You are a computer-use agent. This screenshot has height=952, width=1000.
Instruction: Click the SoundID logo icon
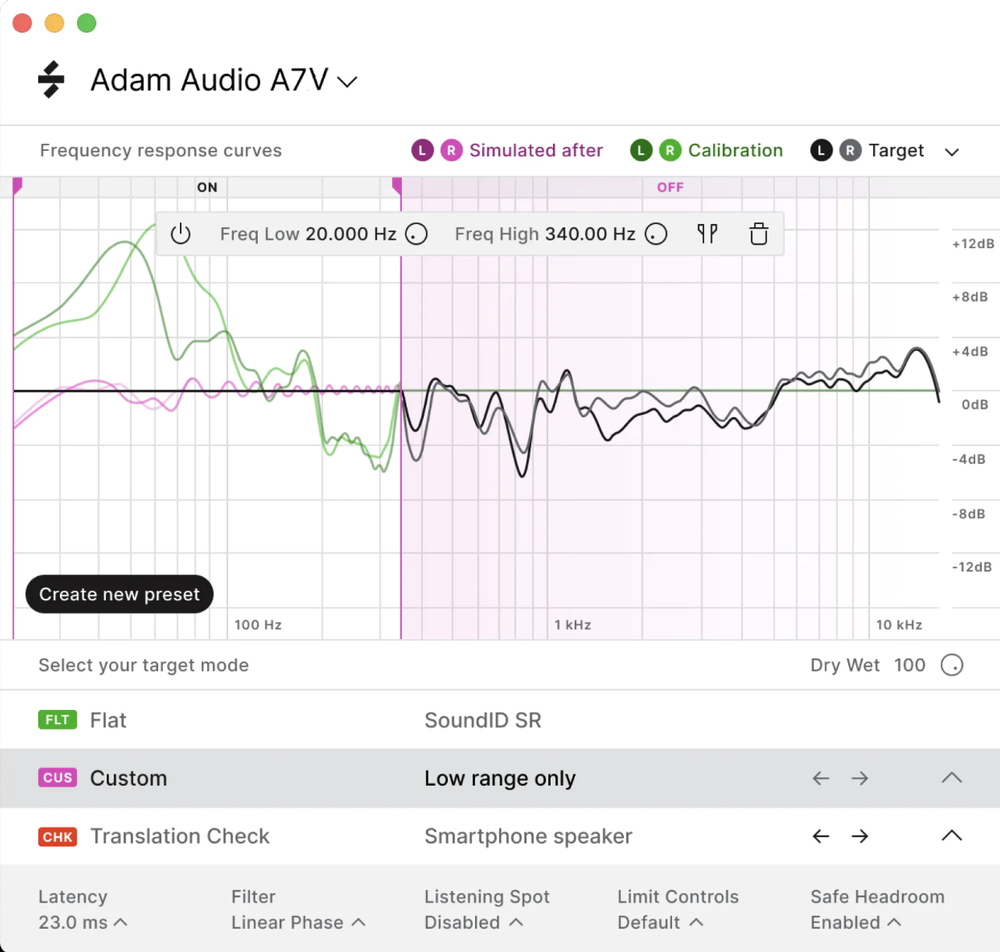click(x=51, y=80)
